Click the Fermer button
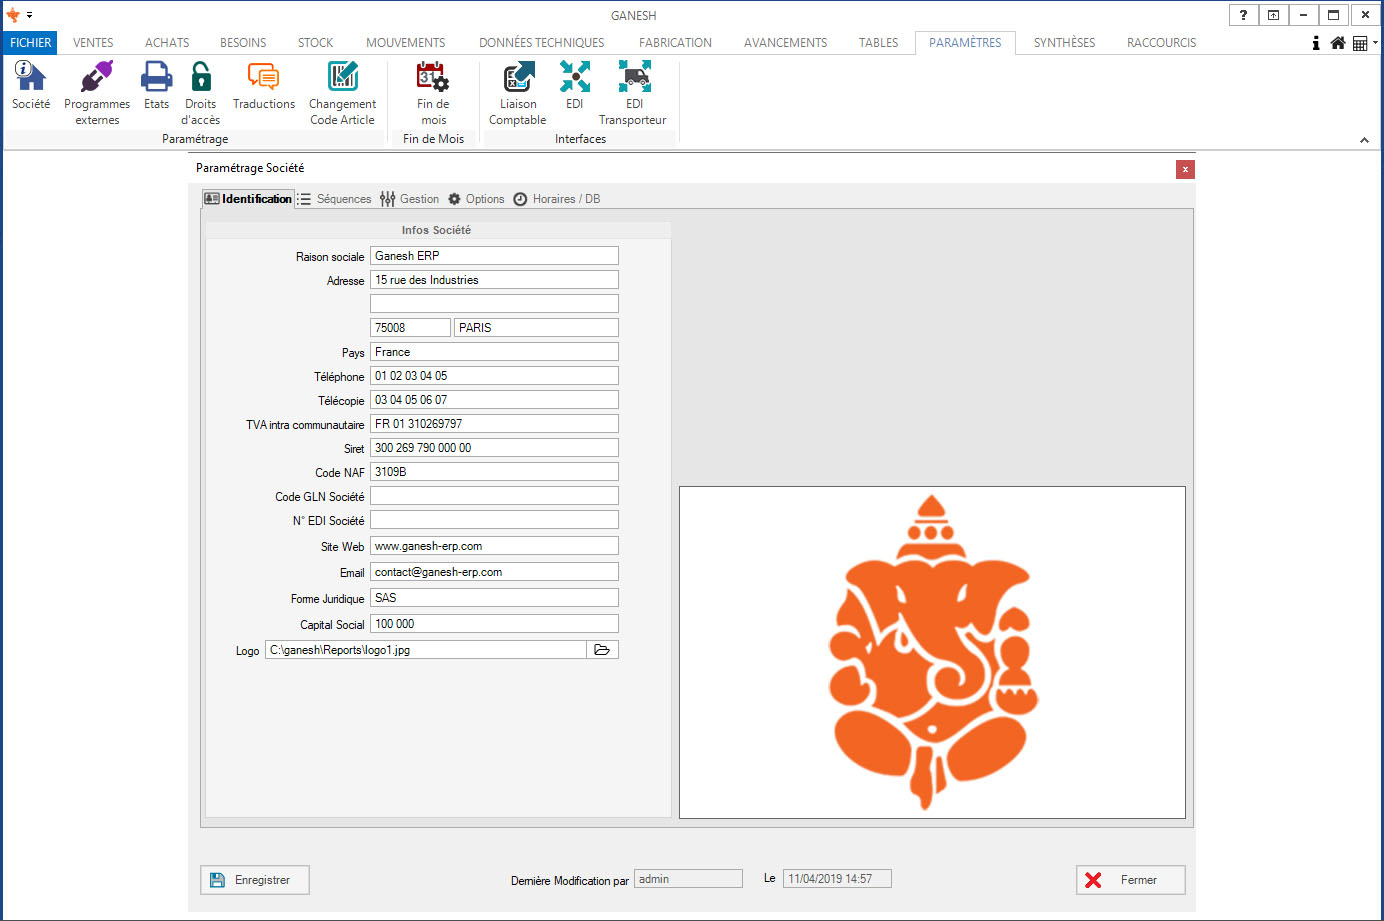Screen dimensions: 1384x921 click(x=1130, y=880)
